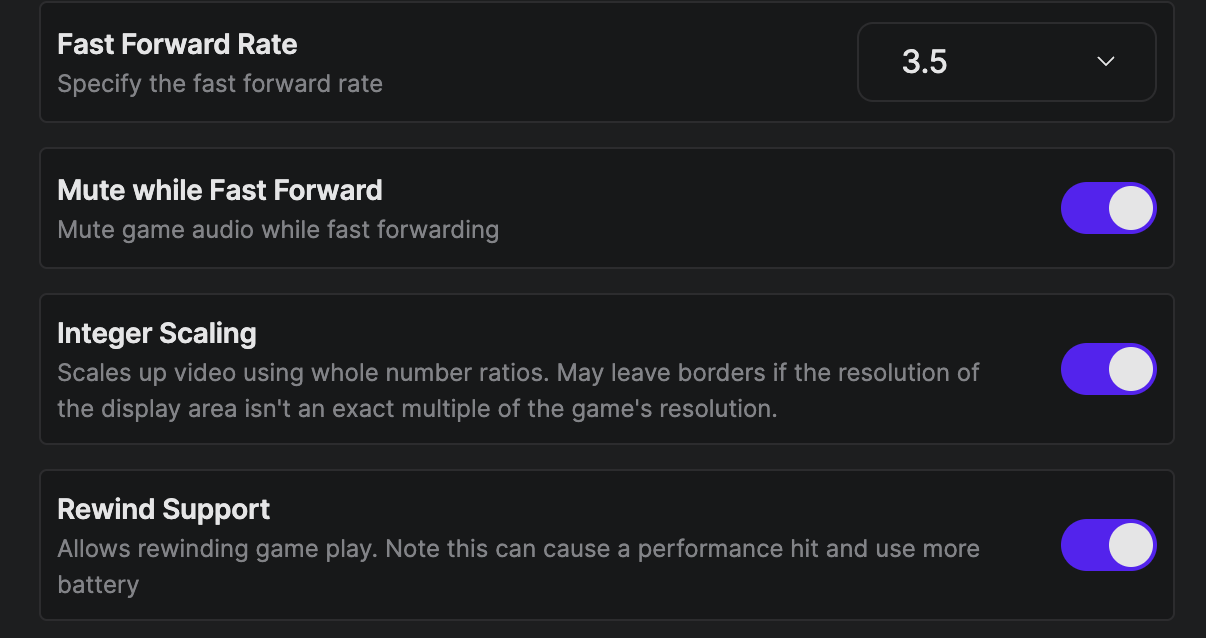Click the Rewind Support heading
This screenshot has width=1206, height=638.
pos(164,509)
